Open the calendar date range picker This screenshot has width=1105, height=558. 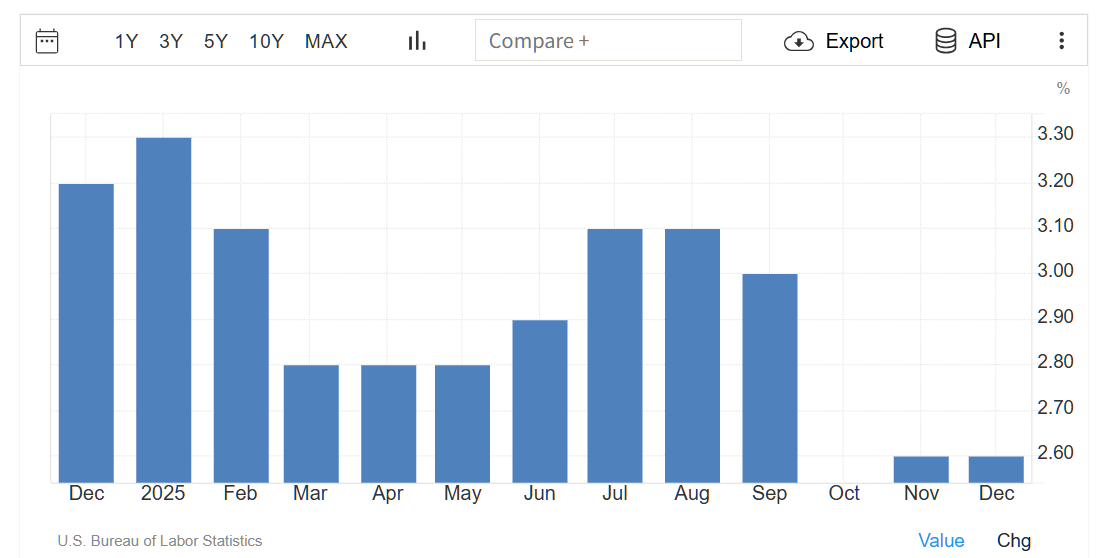click(x=47, y=41)
